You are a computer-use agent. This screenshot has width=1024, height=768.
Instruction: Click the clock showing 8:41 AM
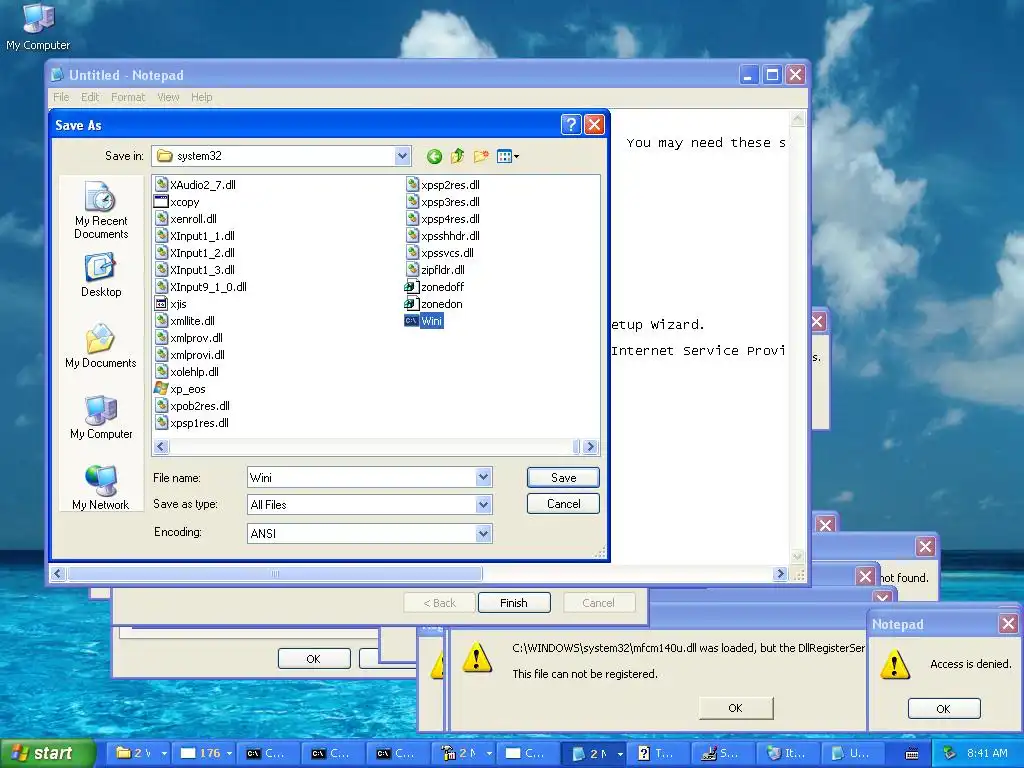coord(987,753)
